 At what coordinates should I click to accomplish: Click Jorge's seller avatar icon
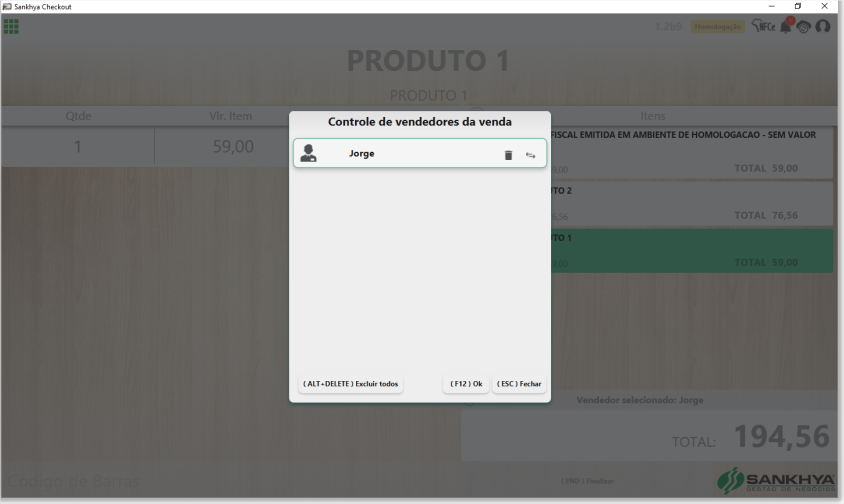click(x=308, y=153)
